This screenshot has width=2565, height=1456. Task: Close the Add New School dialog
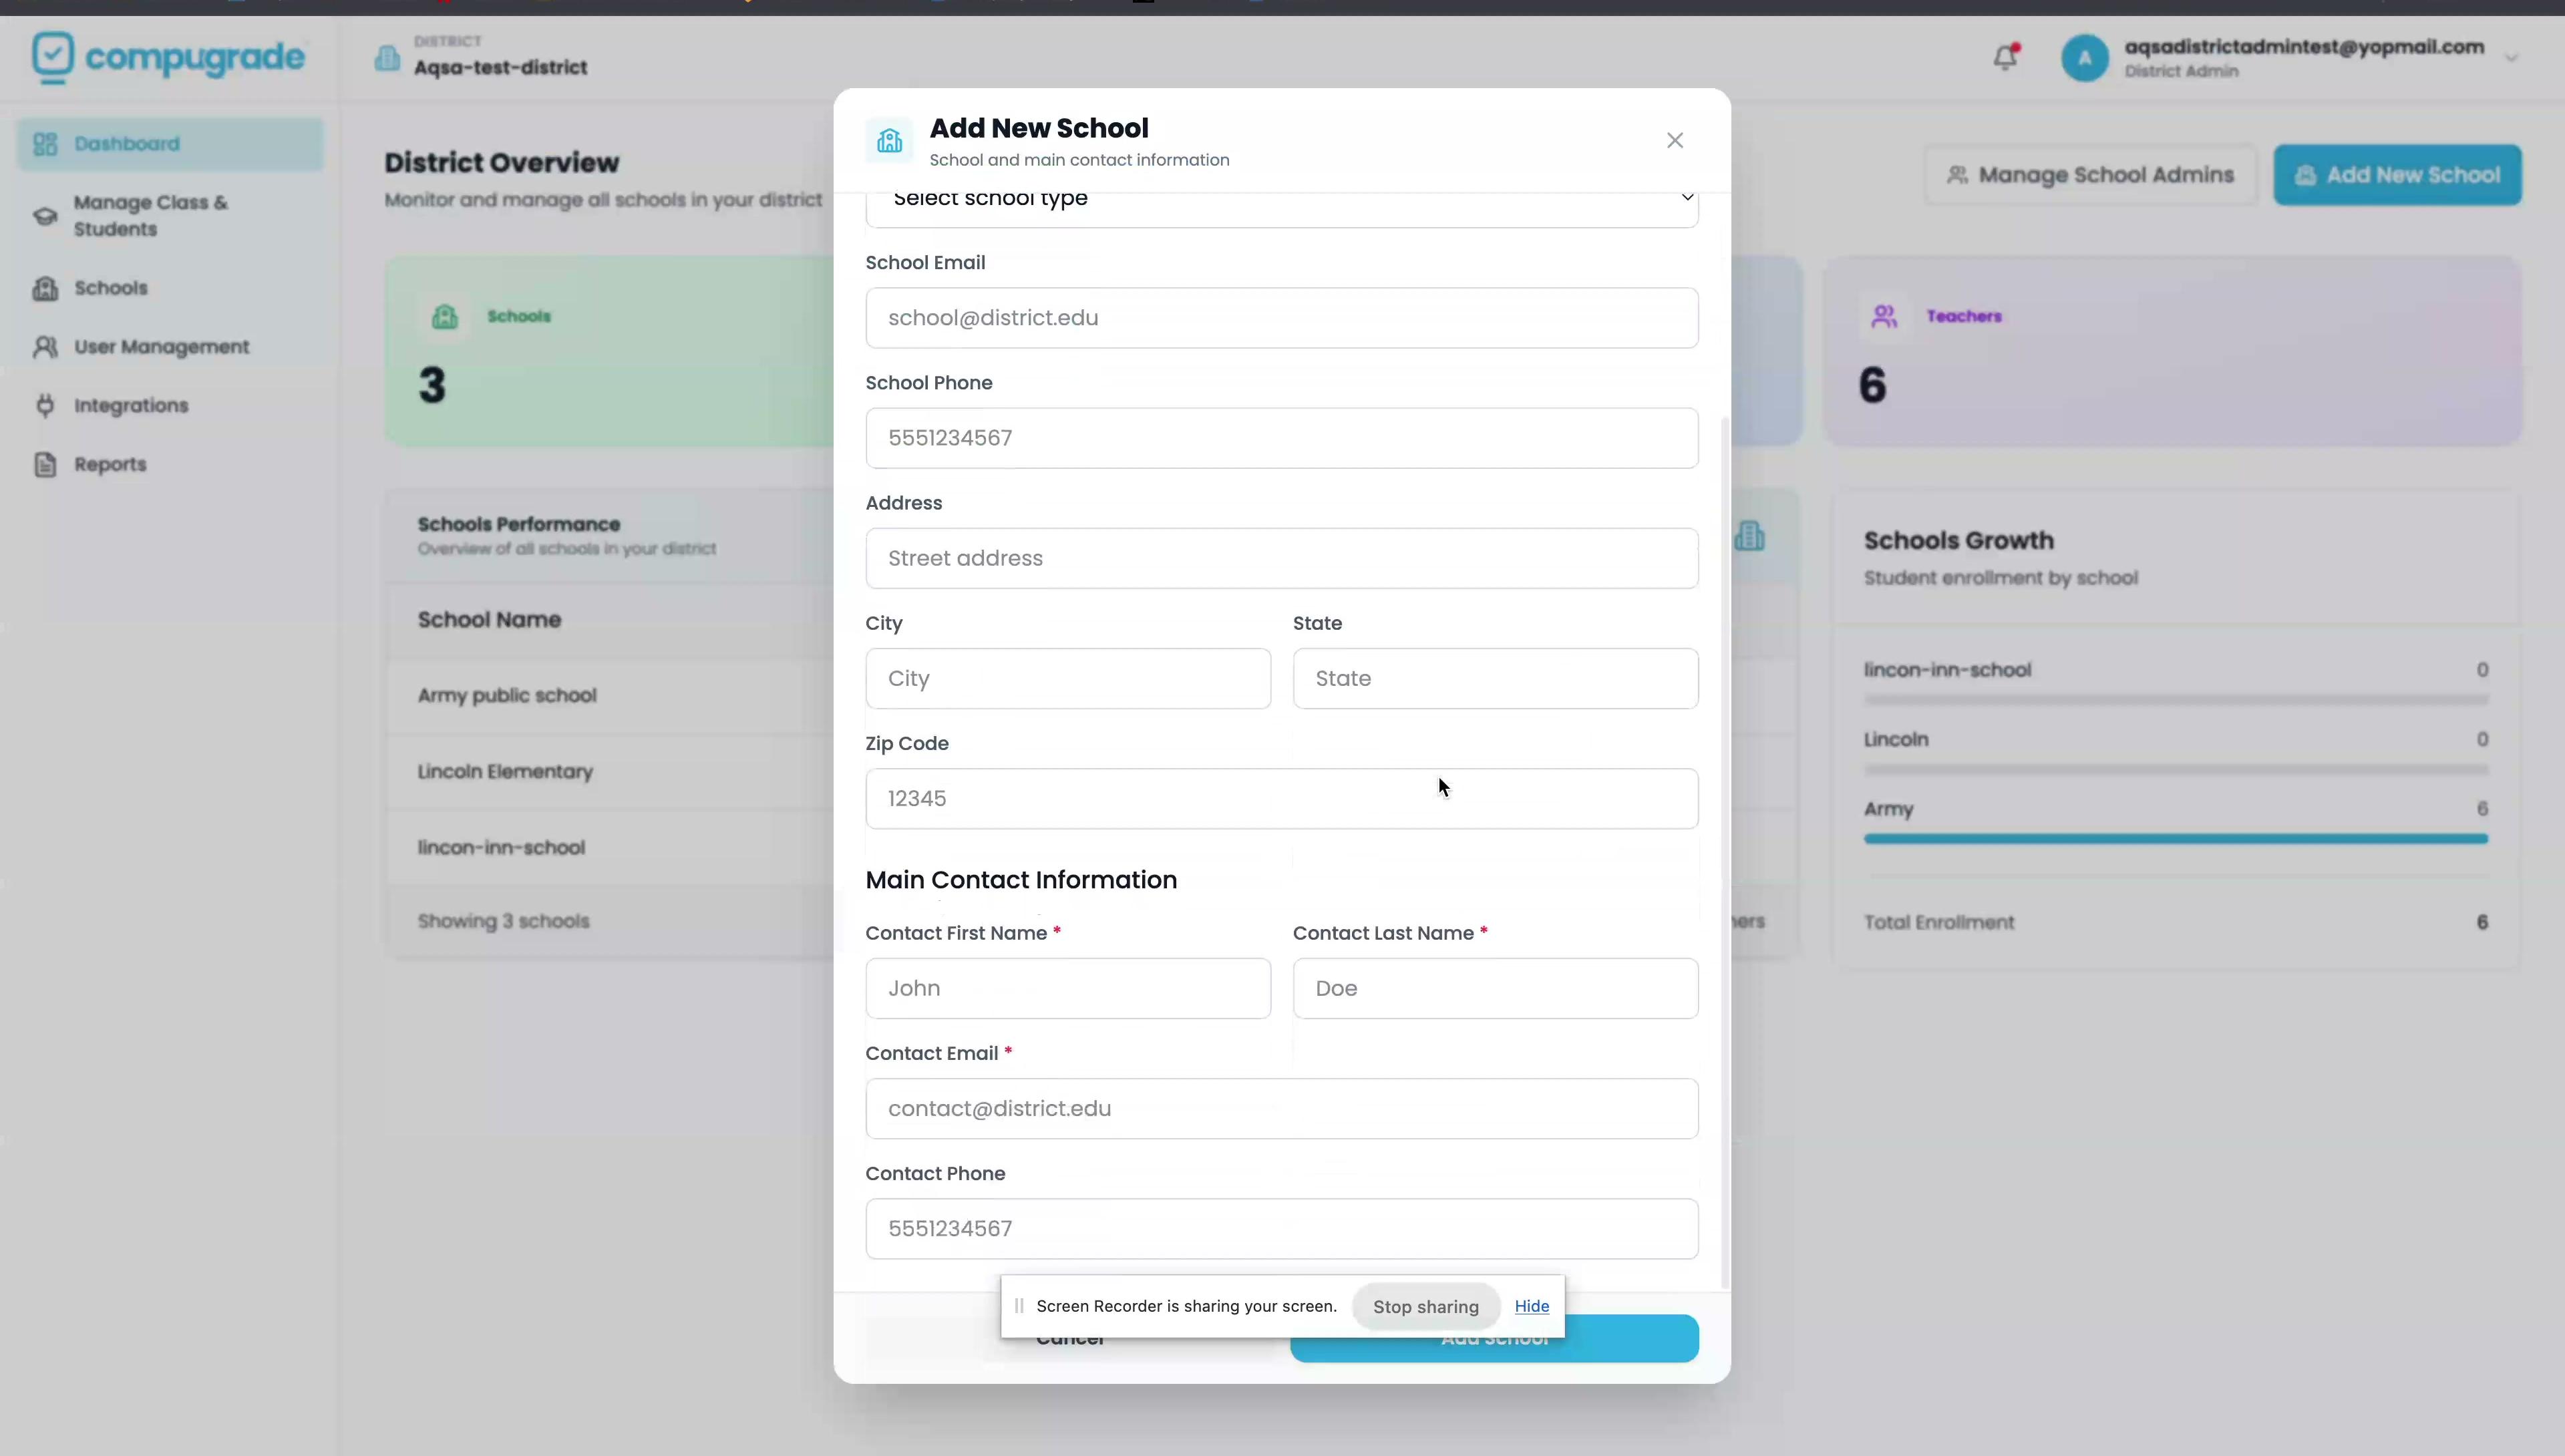coord(1675,141)
